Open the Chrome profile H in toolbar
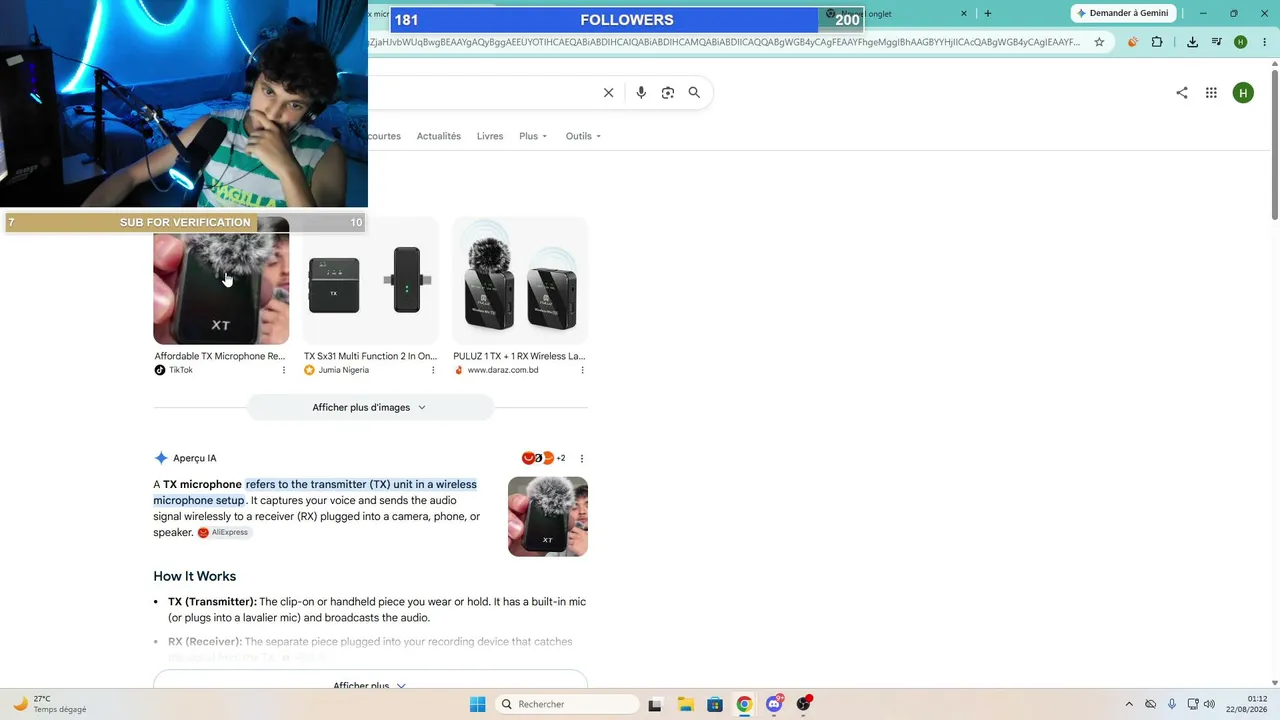 (1240, 42)
